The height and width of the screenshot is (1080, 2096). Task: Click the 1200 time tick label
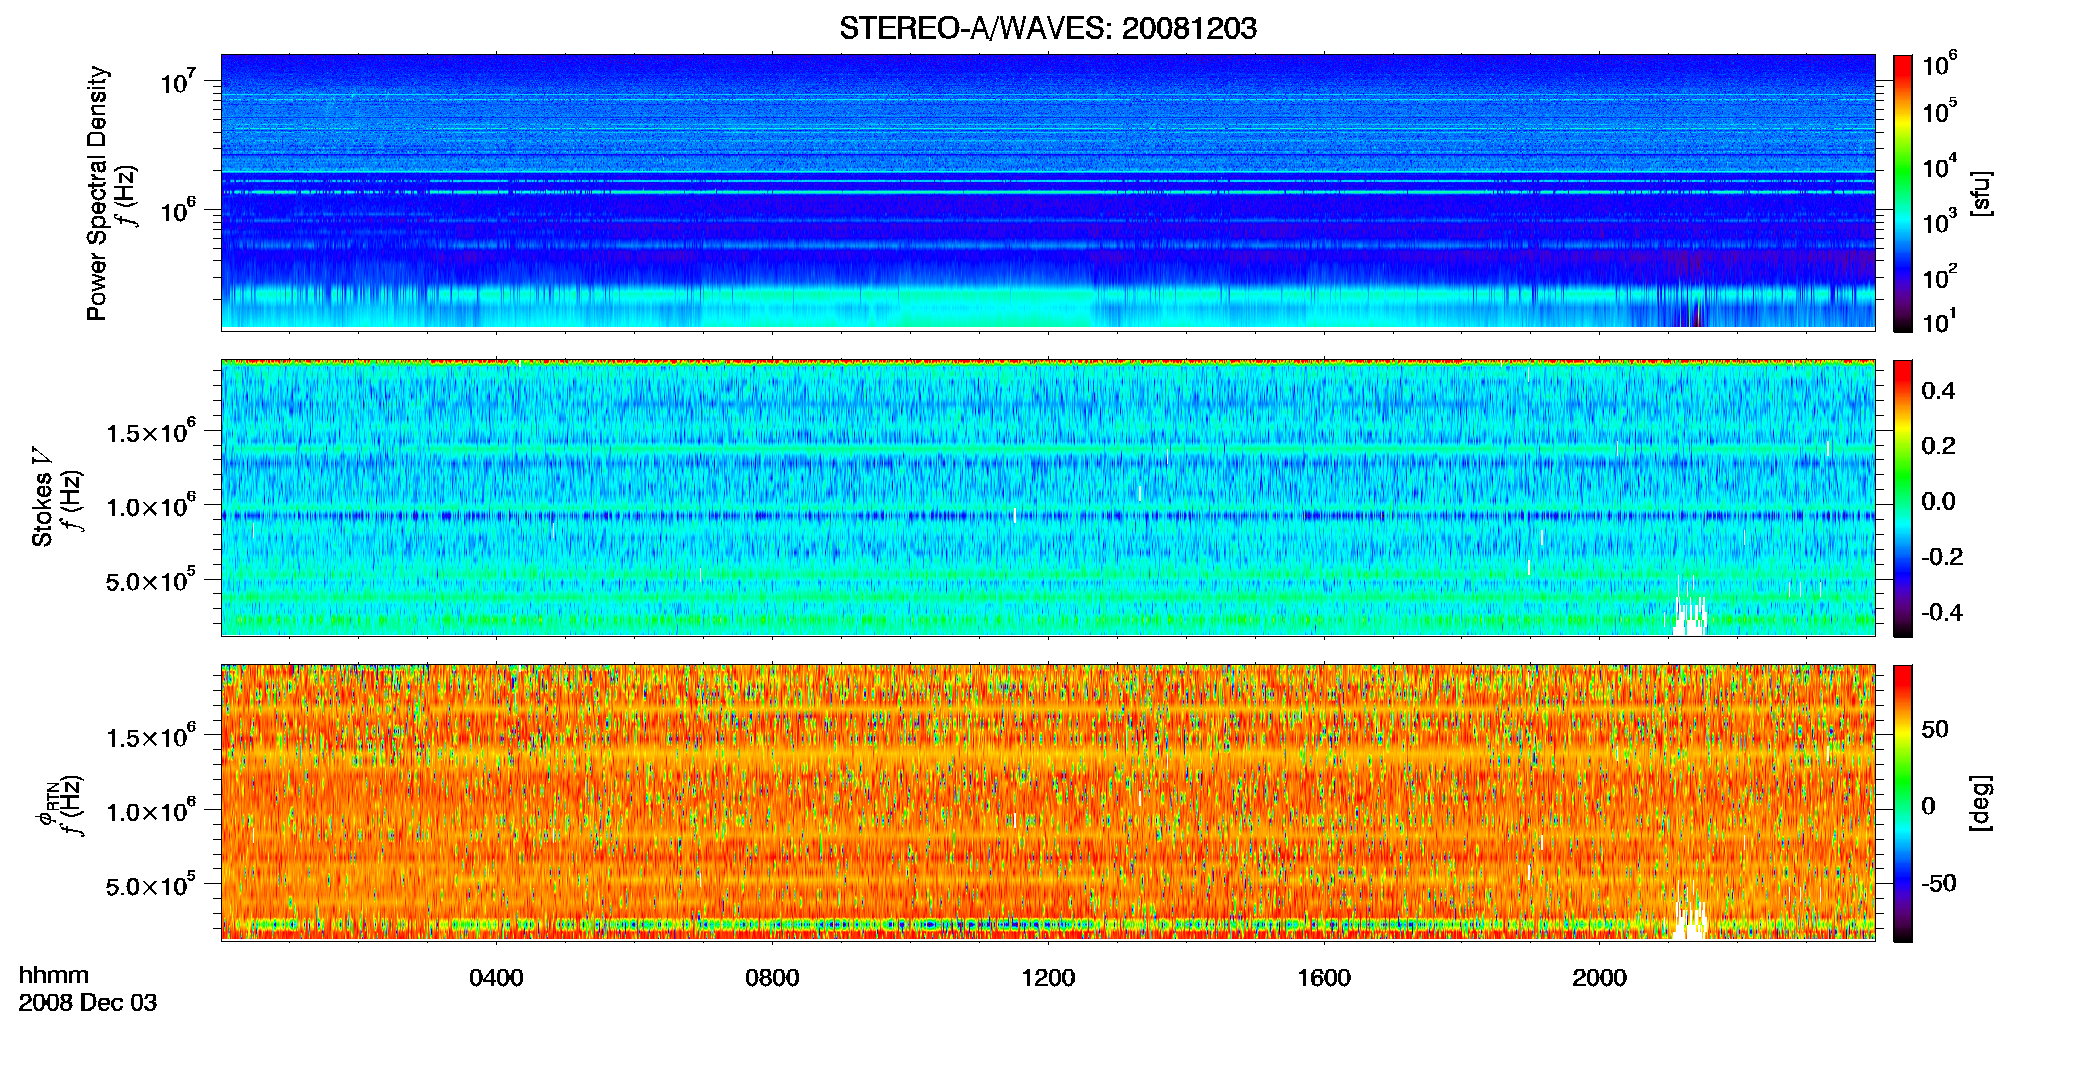click(x=1048, y=977)
